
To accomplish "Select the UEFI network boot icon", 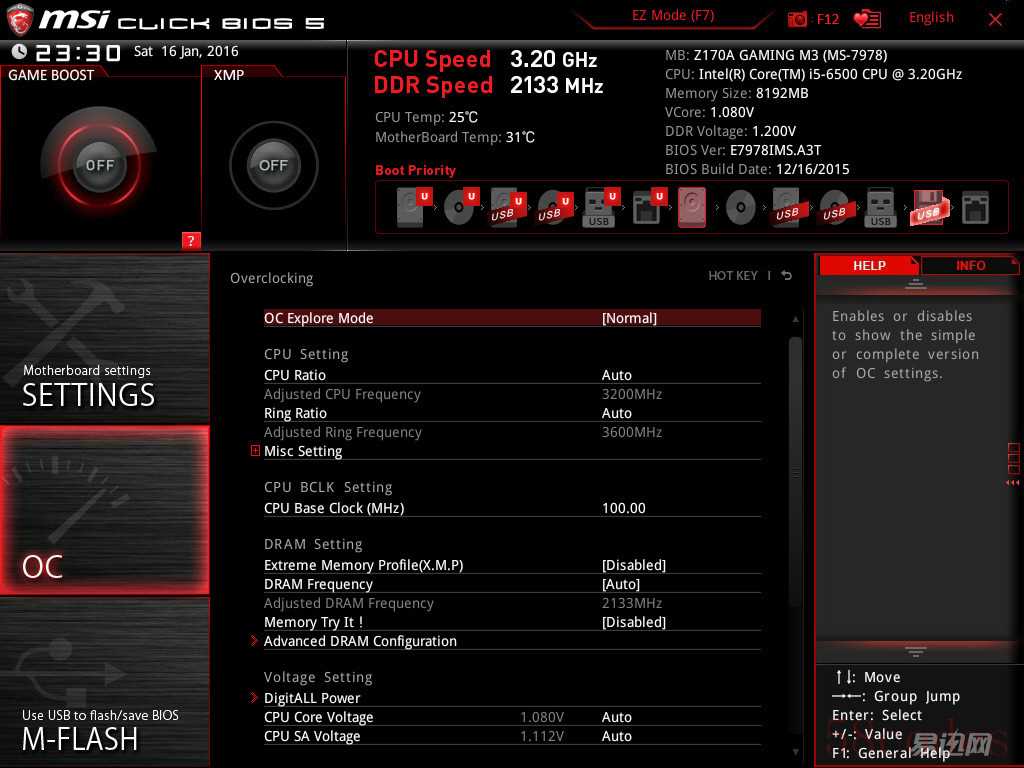I will [648, 207].
